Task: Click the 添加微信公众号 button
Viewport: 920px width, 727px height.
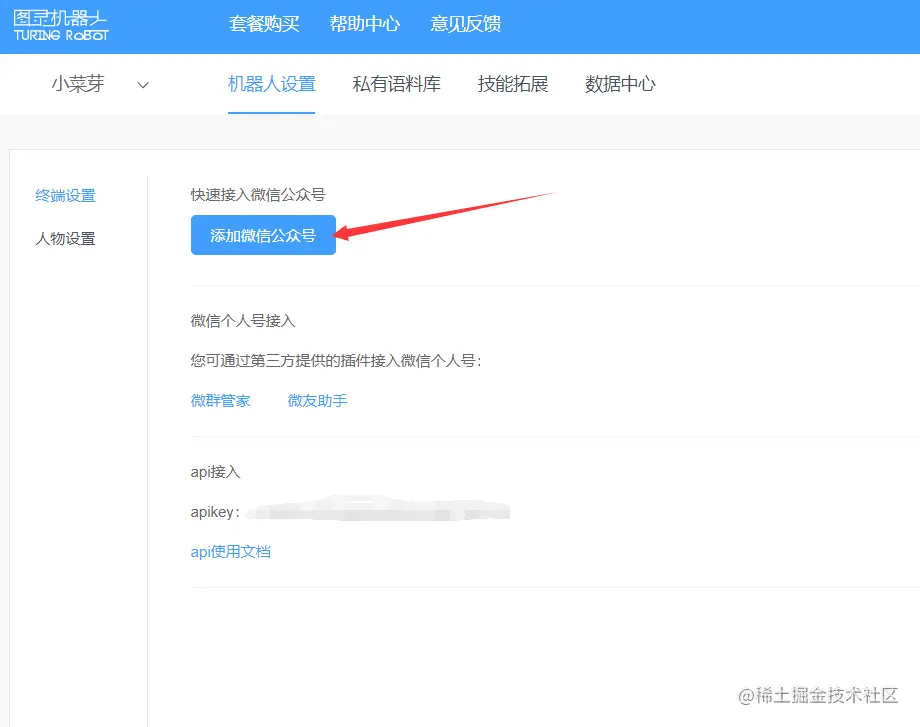Action: click(x=263, y=235)
